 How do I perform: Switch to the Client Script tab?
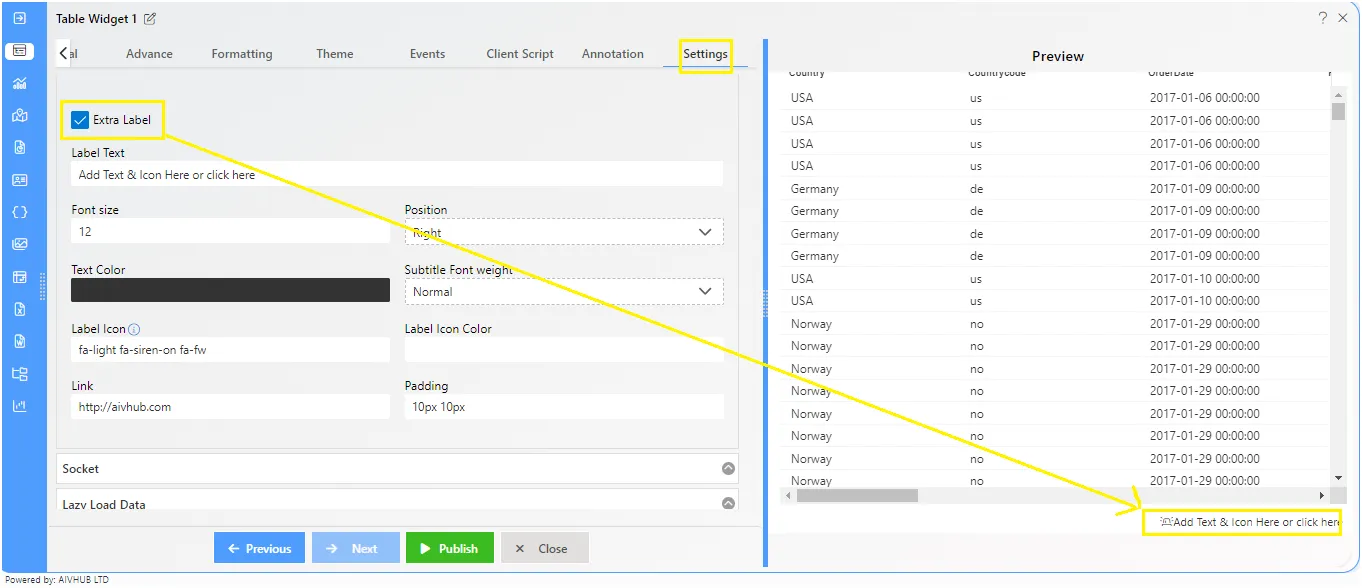pyautogui.click(x=520, y=54)
